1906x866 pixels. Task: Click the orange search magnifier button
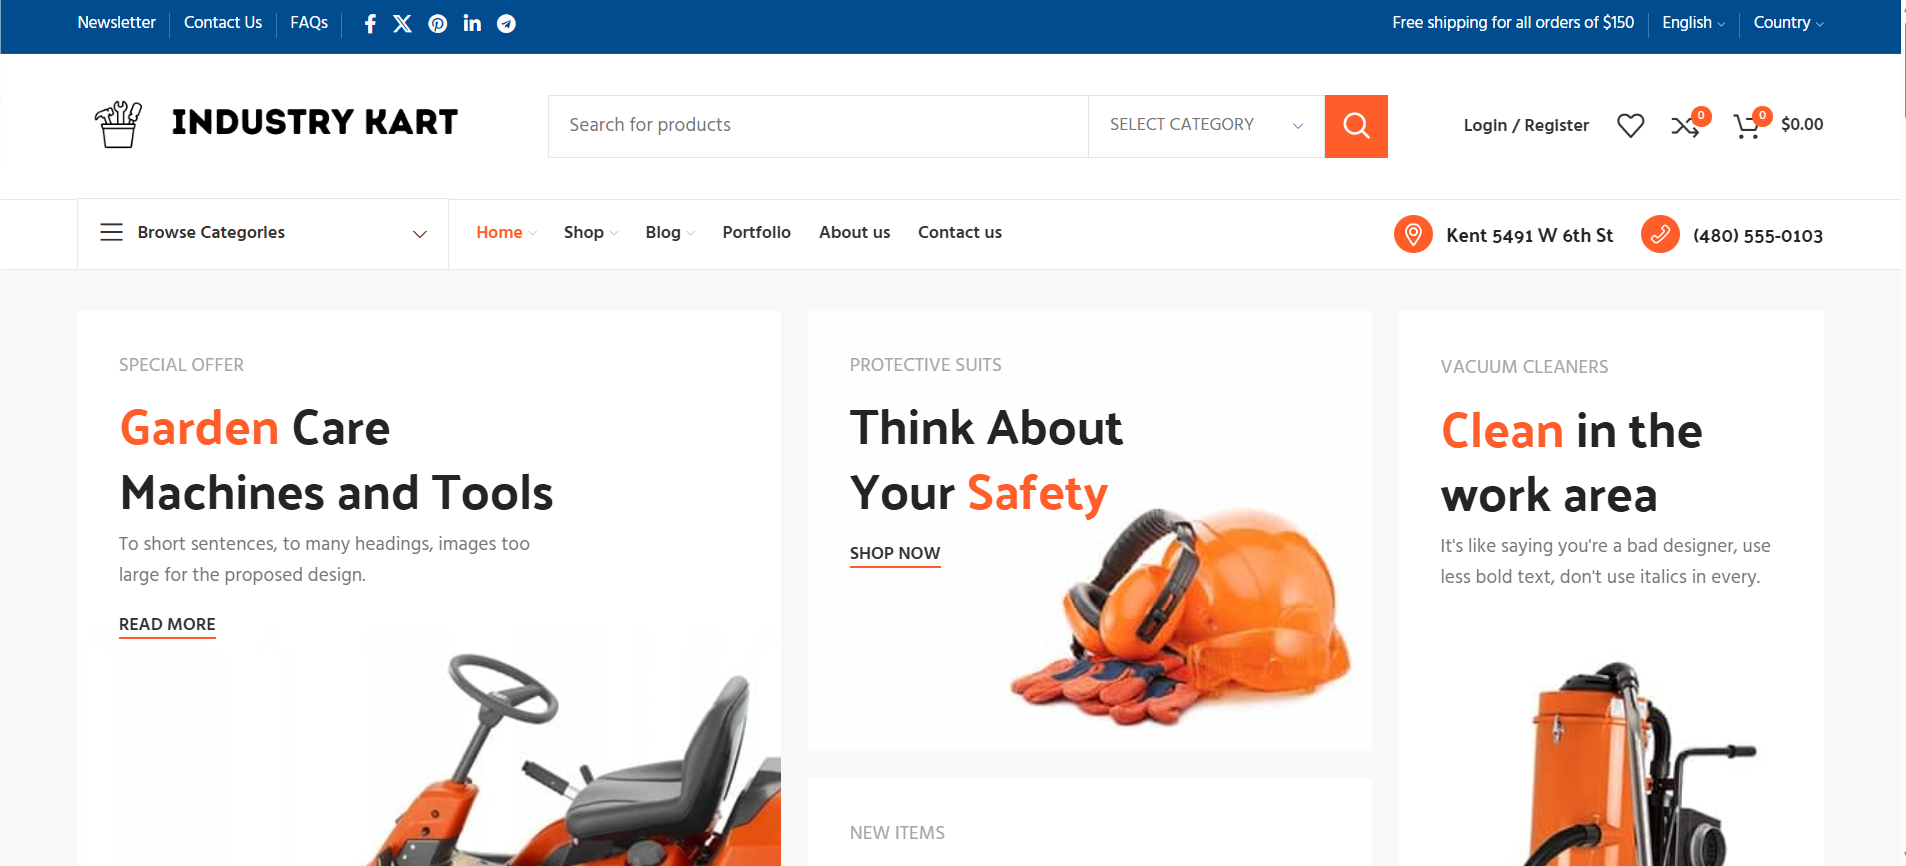1356,126
